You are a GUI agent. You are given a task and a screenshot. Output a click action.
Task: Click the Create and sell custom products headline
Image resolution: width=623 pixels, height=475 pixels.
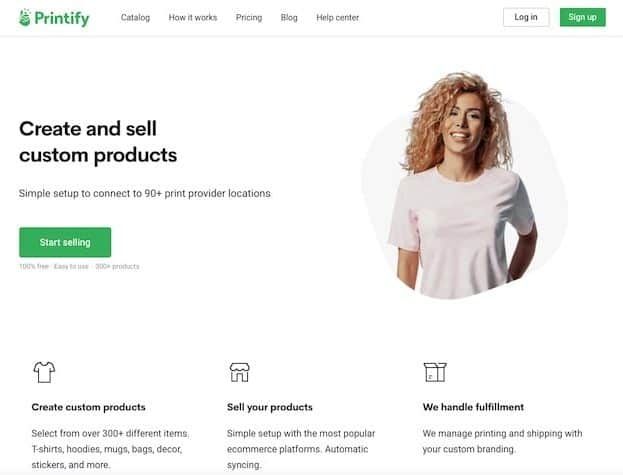[x=98, y=142]
